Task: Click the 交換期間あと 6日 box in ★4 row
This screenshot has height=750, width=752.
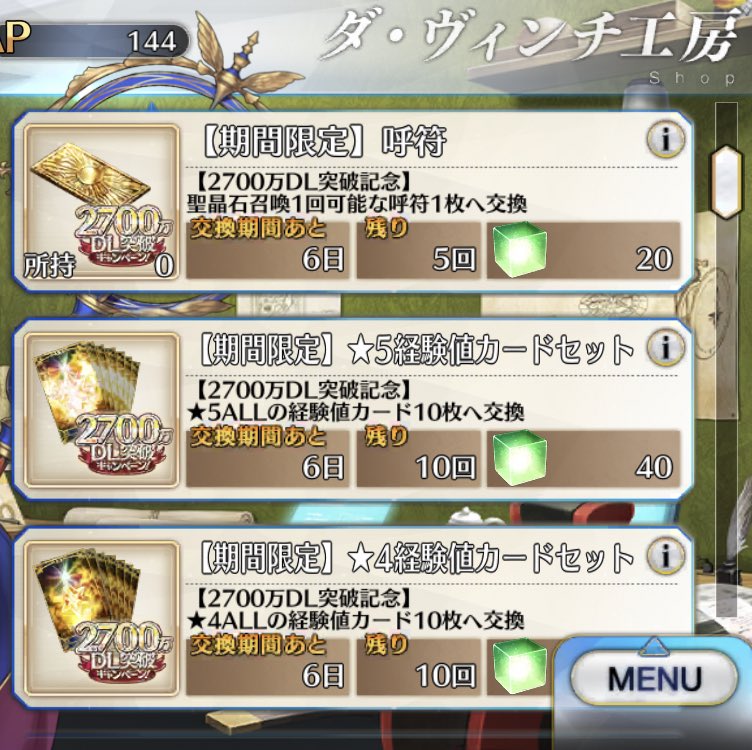Action: click(268, 666)
